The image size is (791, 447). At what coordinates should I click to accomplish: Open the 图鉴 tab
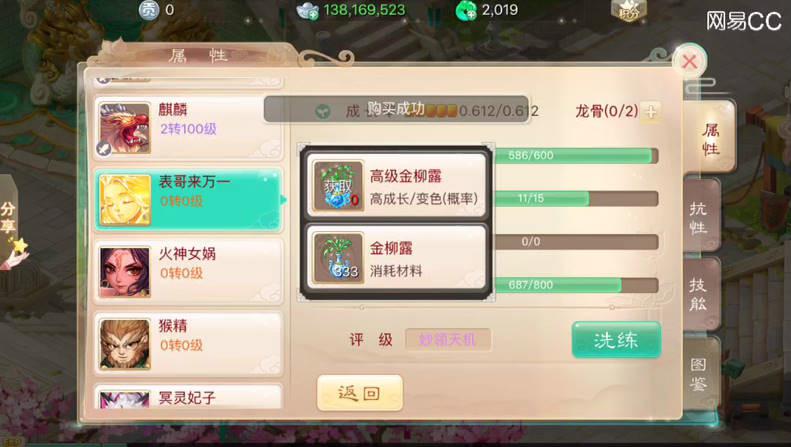pos(700,374)
